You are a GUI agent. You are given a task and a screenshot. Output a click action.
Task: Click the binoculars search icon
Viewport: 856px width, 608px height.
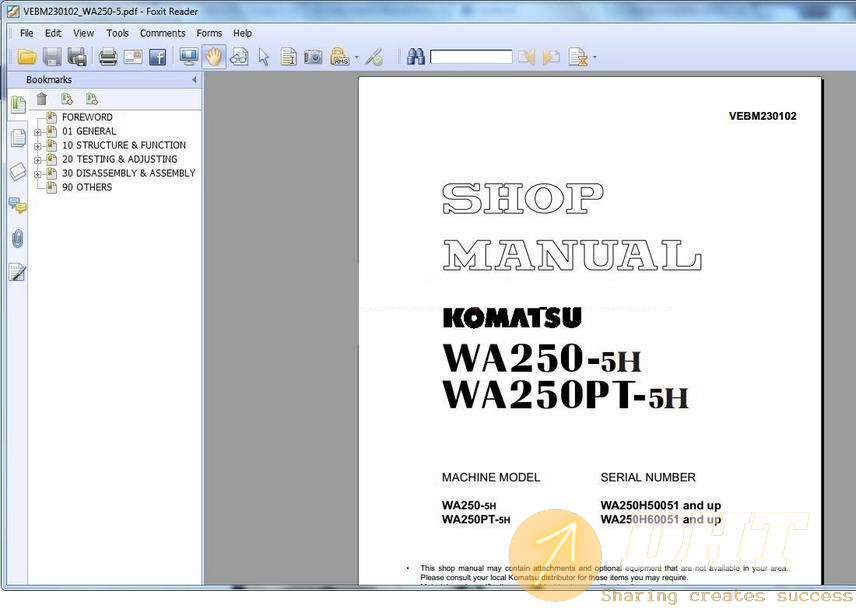point(416,57)
